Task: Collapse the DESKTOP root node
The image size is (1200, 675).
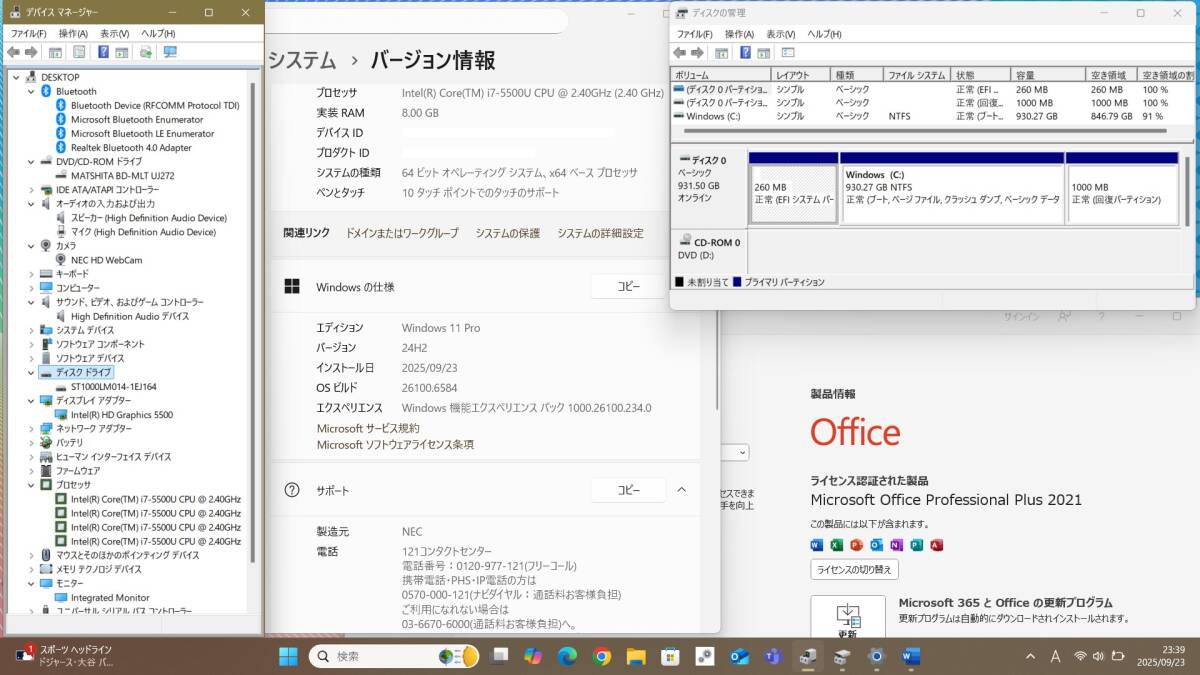Action: [x=18, y=77]
